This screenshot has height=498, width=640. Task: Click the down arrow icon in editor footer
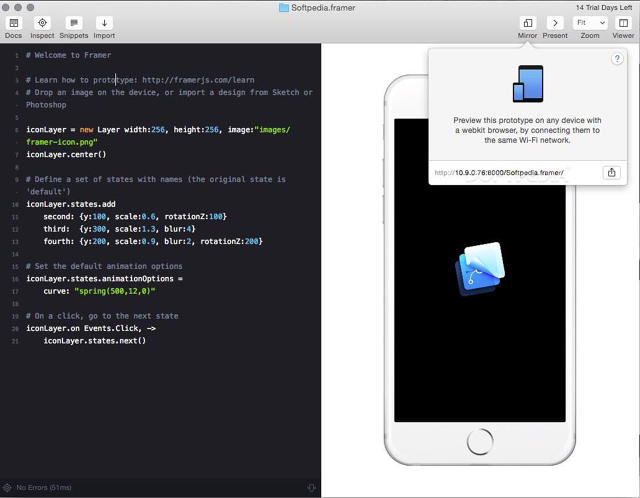311,487
